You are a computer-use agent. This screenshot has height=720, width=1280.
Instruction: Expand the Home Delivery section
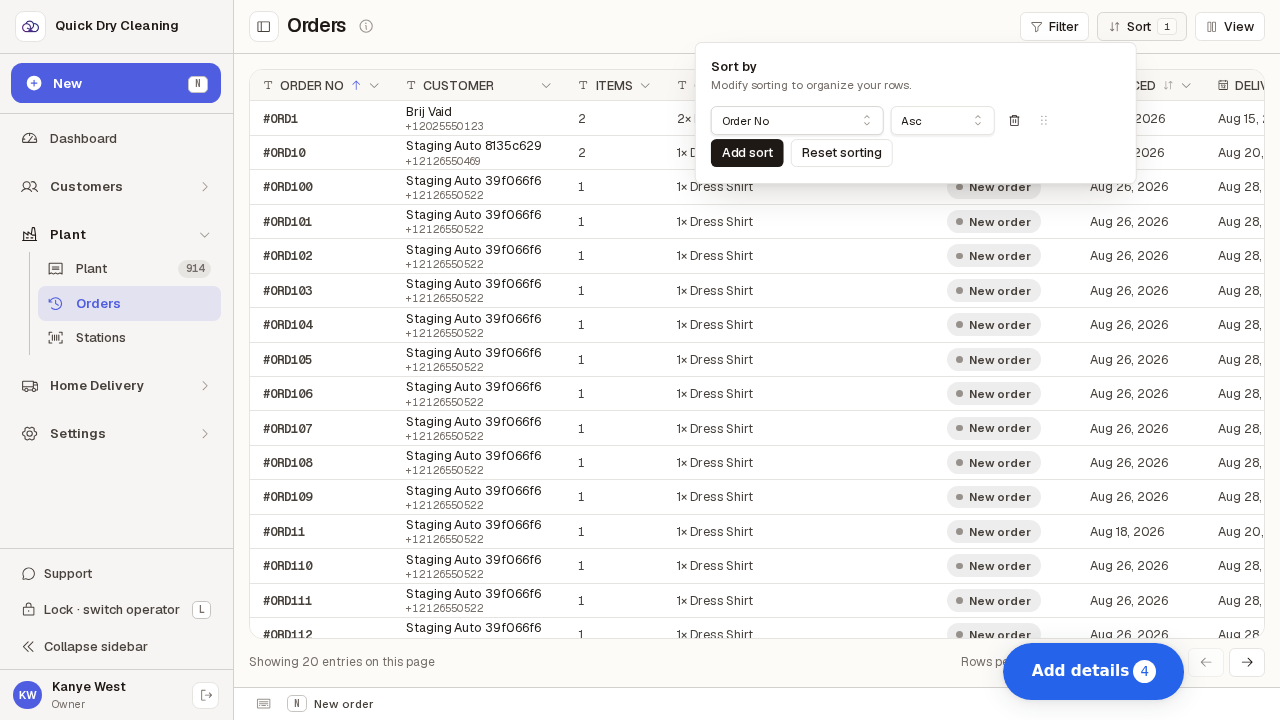click(116, 385)
